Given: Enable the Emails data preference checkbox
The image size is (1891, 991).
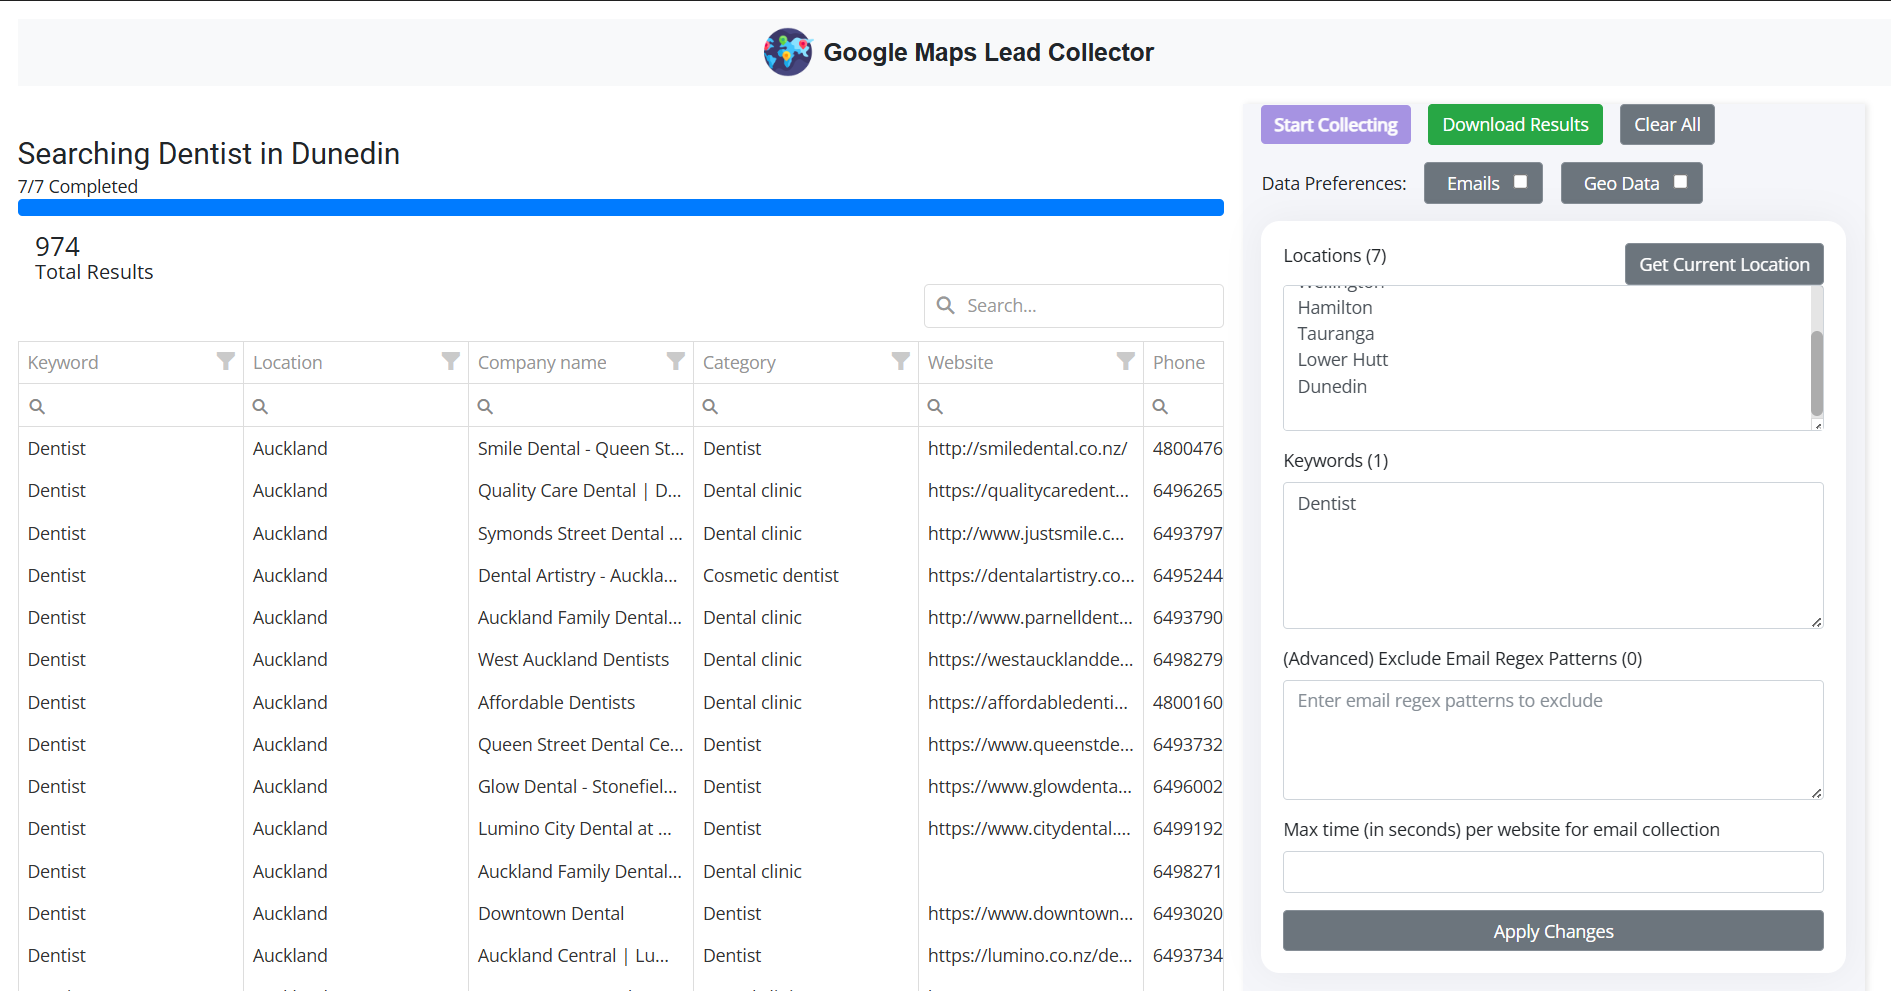Looking at the screenshot, I should click(x=1520, y=182).
